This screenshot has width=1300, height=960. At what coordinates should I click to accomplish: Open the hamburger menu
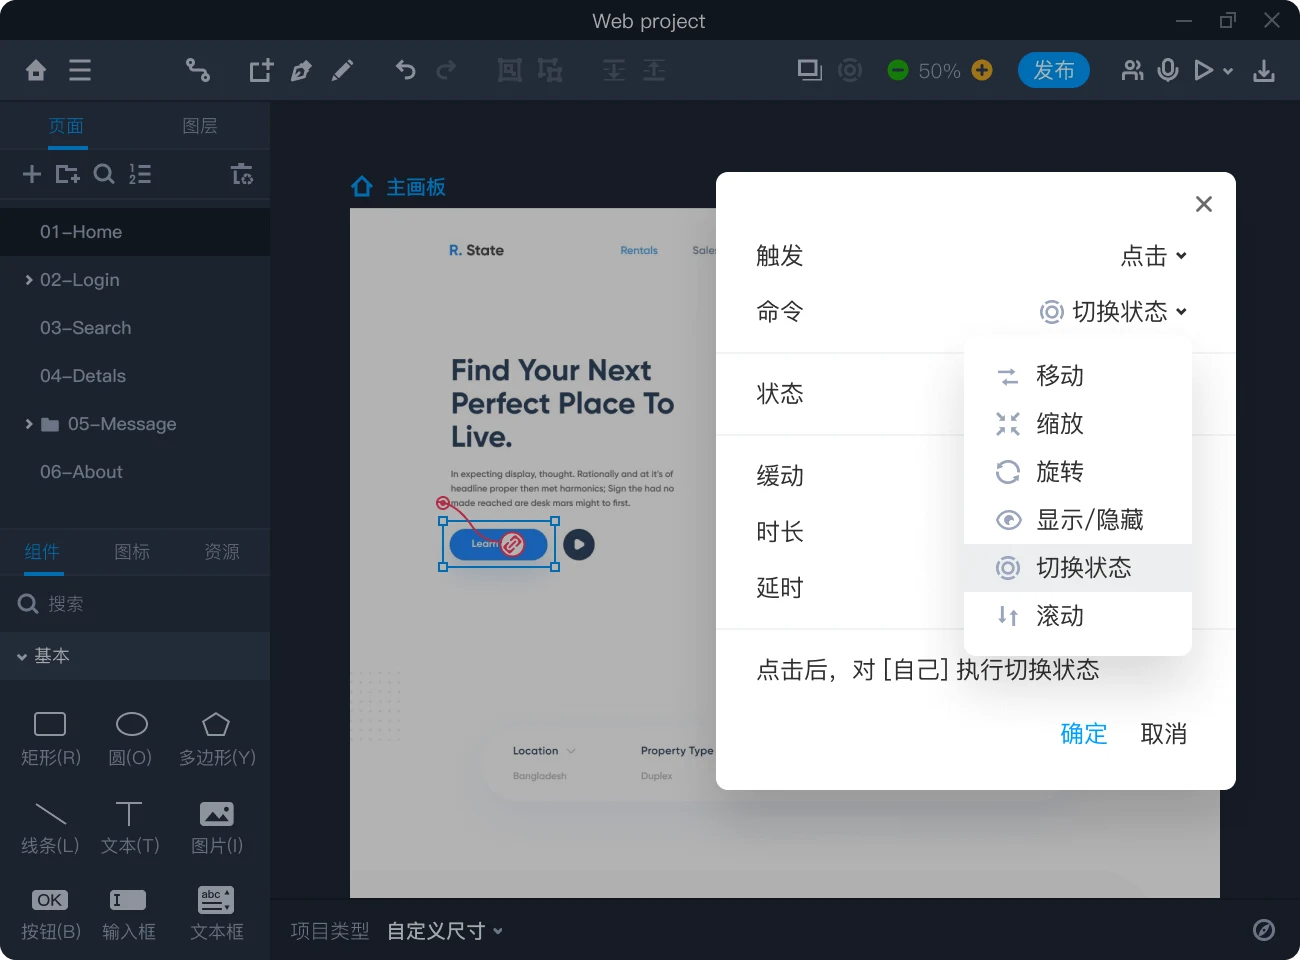80,70
